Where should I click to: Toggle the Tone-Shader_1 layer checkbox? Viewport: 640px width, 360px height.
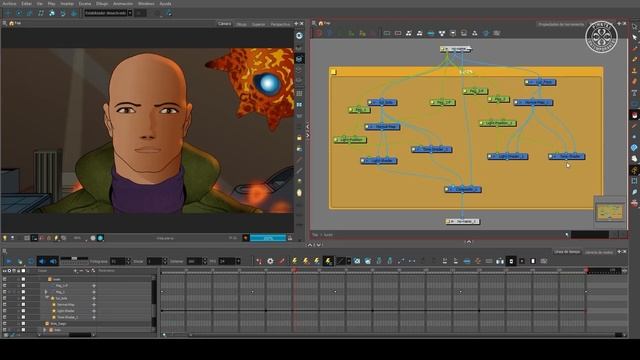coord(23,317)
